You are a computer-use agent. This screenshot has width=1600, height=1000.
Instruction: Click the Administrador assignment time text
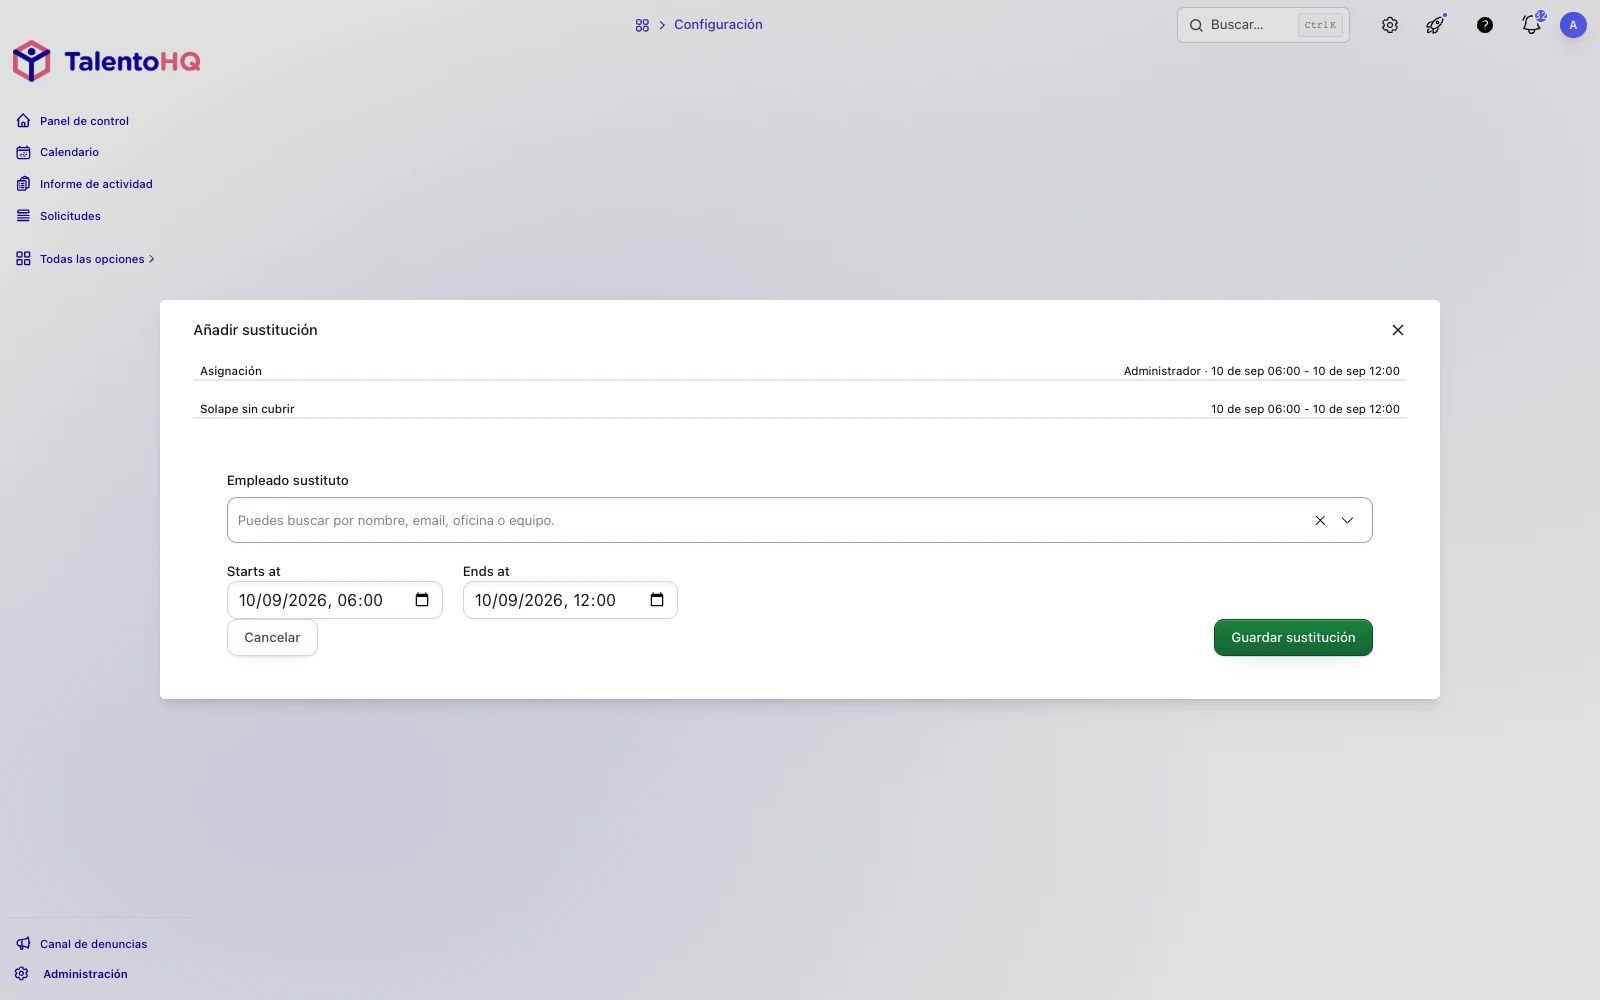[x=1262, y=371]
